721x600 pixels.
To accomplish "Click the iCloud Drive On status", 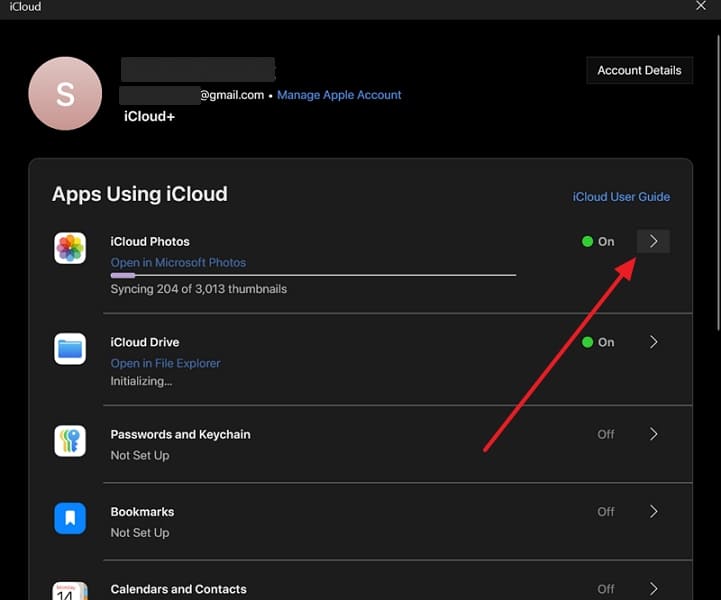I will coord(598,342).
